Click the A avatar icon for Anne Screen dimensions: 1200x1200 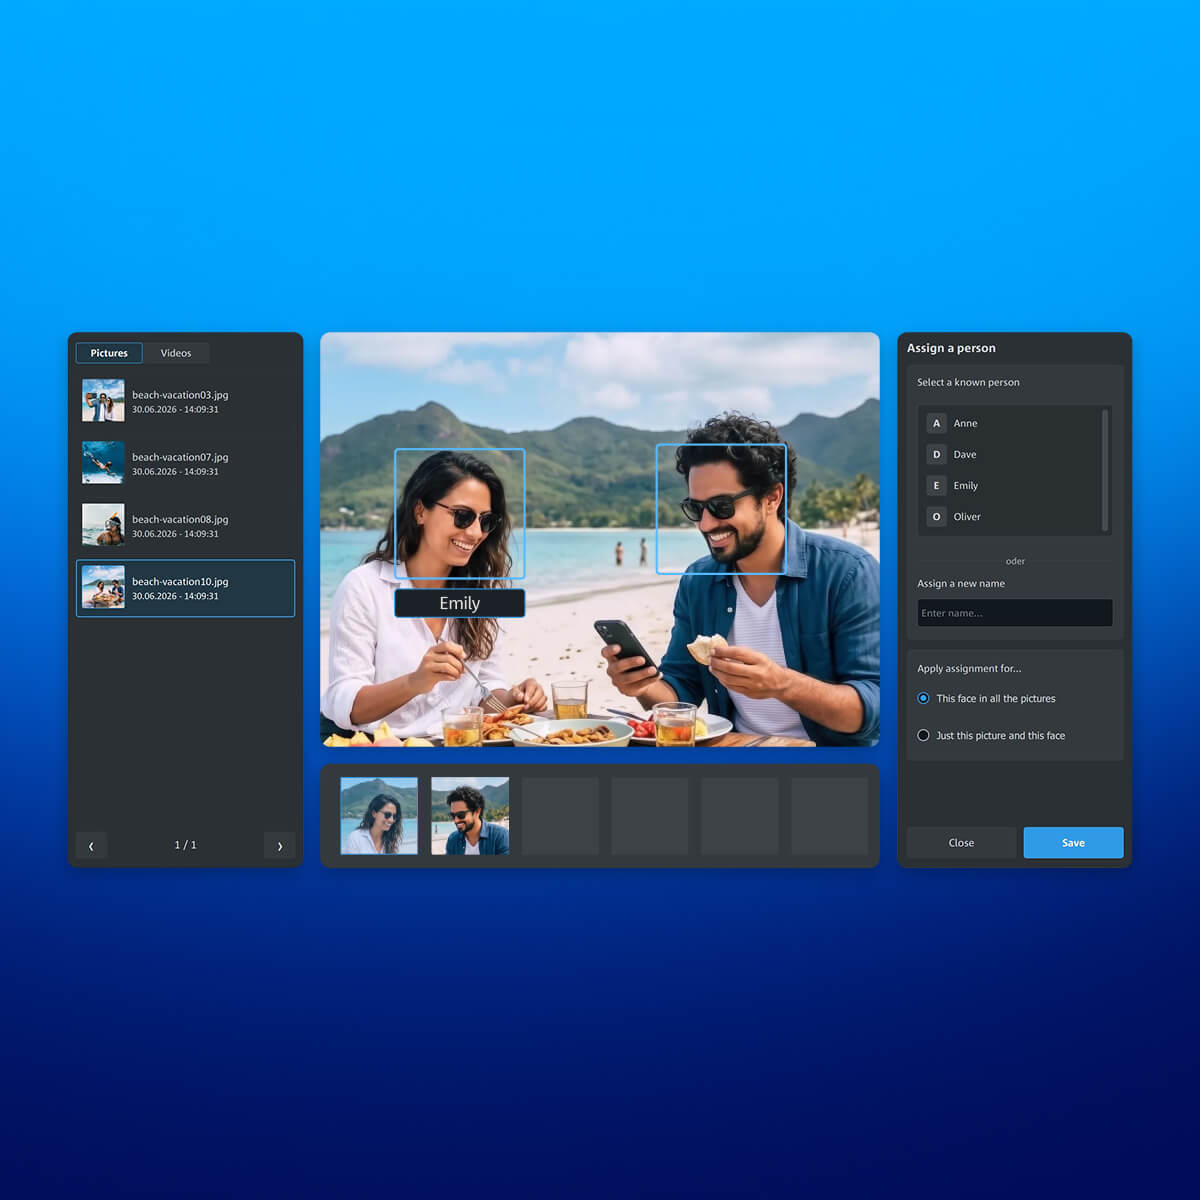936,423
